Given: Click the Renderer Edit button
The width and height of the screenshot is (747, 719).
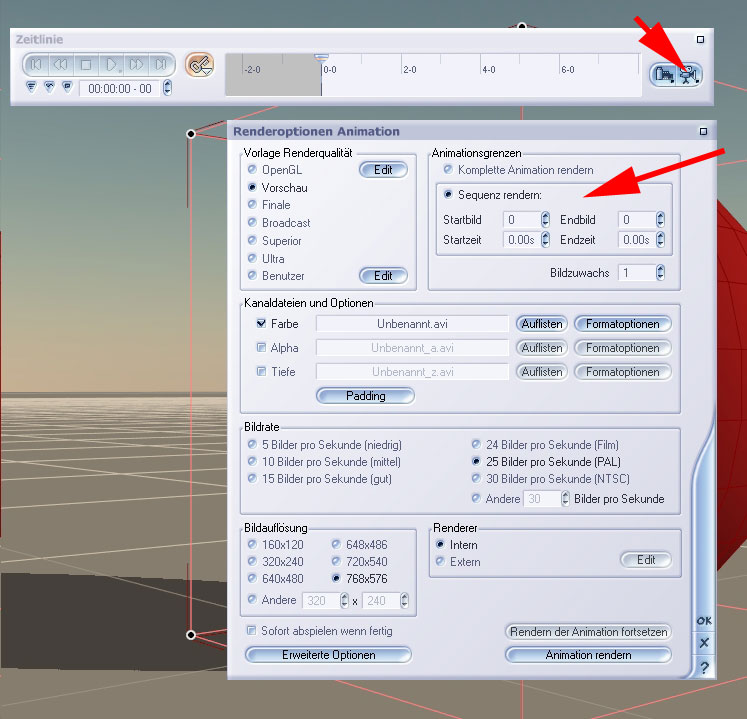Looking at the screenshot, I should 646,560.
